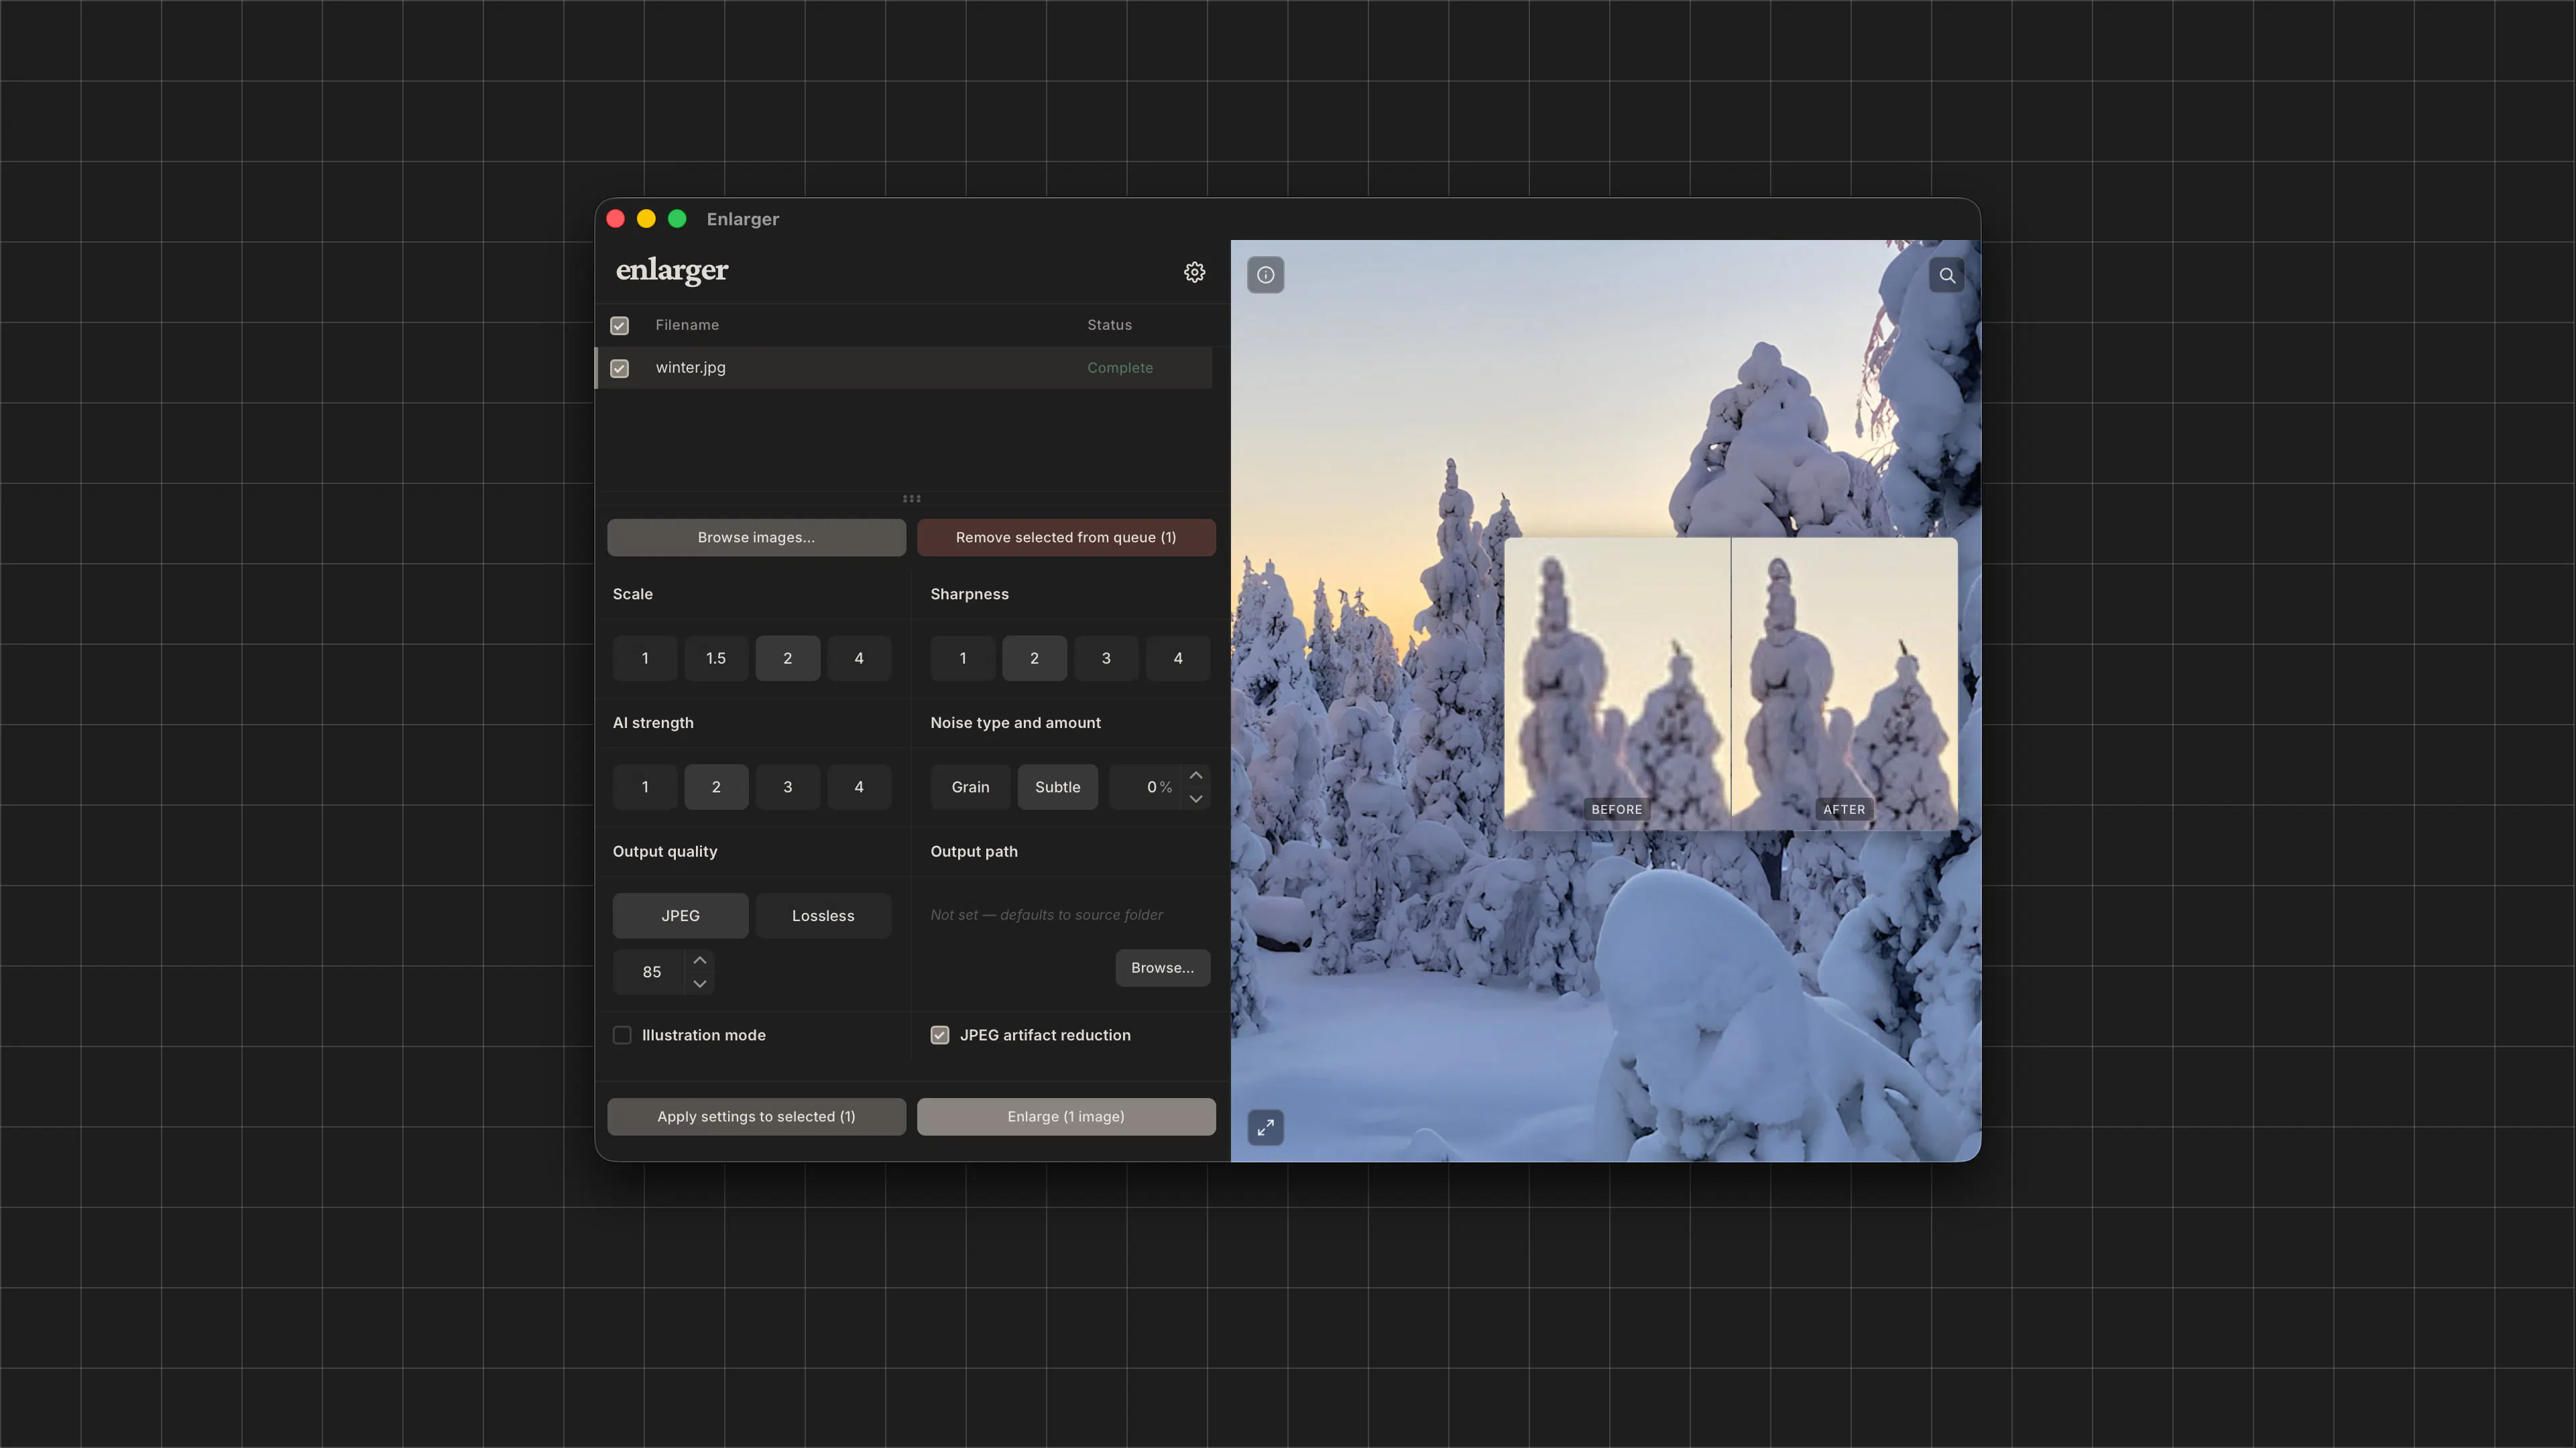The width and height of the screenshot is (2576, 1448).
Task: Select Scale option 2
Action: 788,658
